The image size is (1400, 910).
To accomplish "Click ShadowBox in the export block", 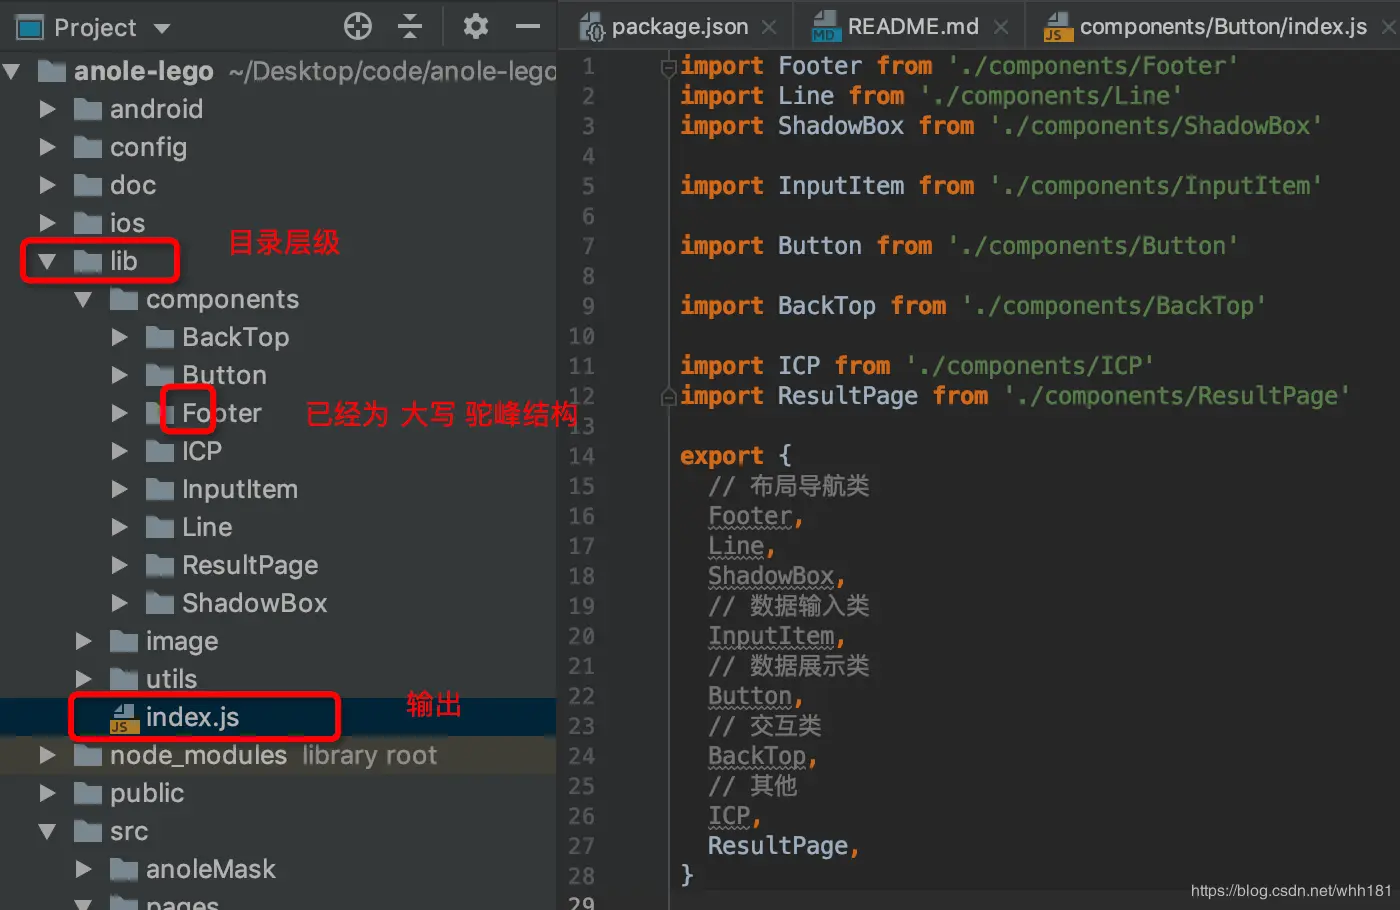I will 771,576.
